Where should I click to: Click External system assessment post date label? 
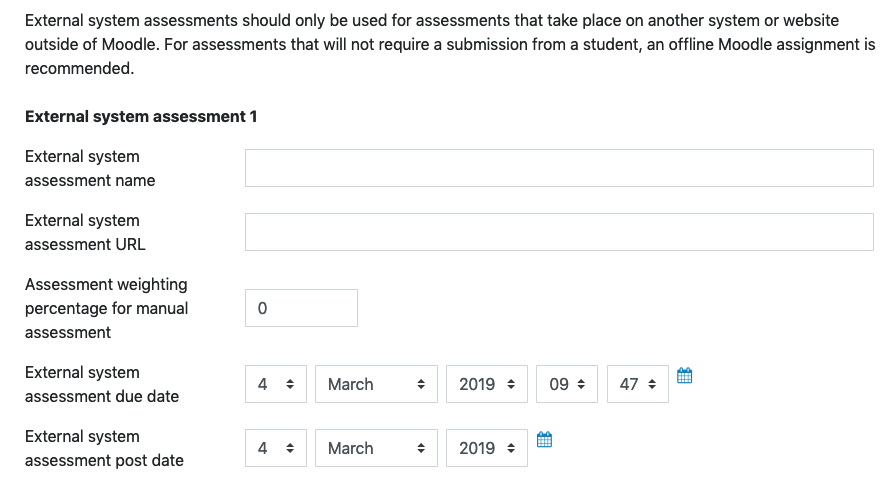pyautogui.click(x=104, y=448)
